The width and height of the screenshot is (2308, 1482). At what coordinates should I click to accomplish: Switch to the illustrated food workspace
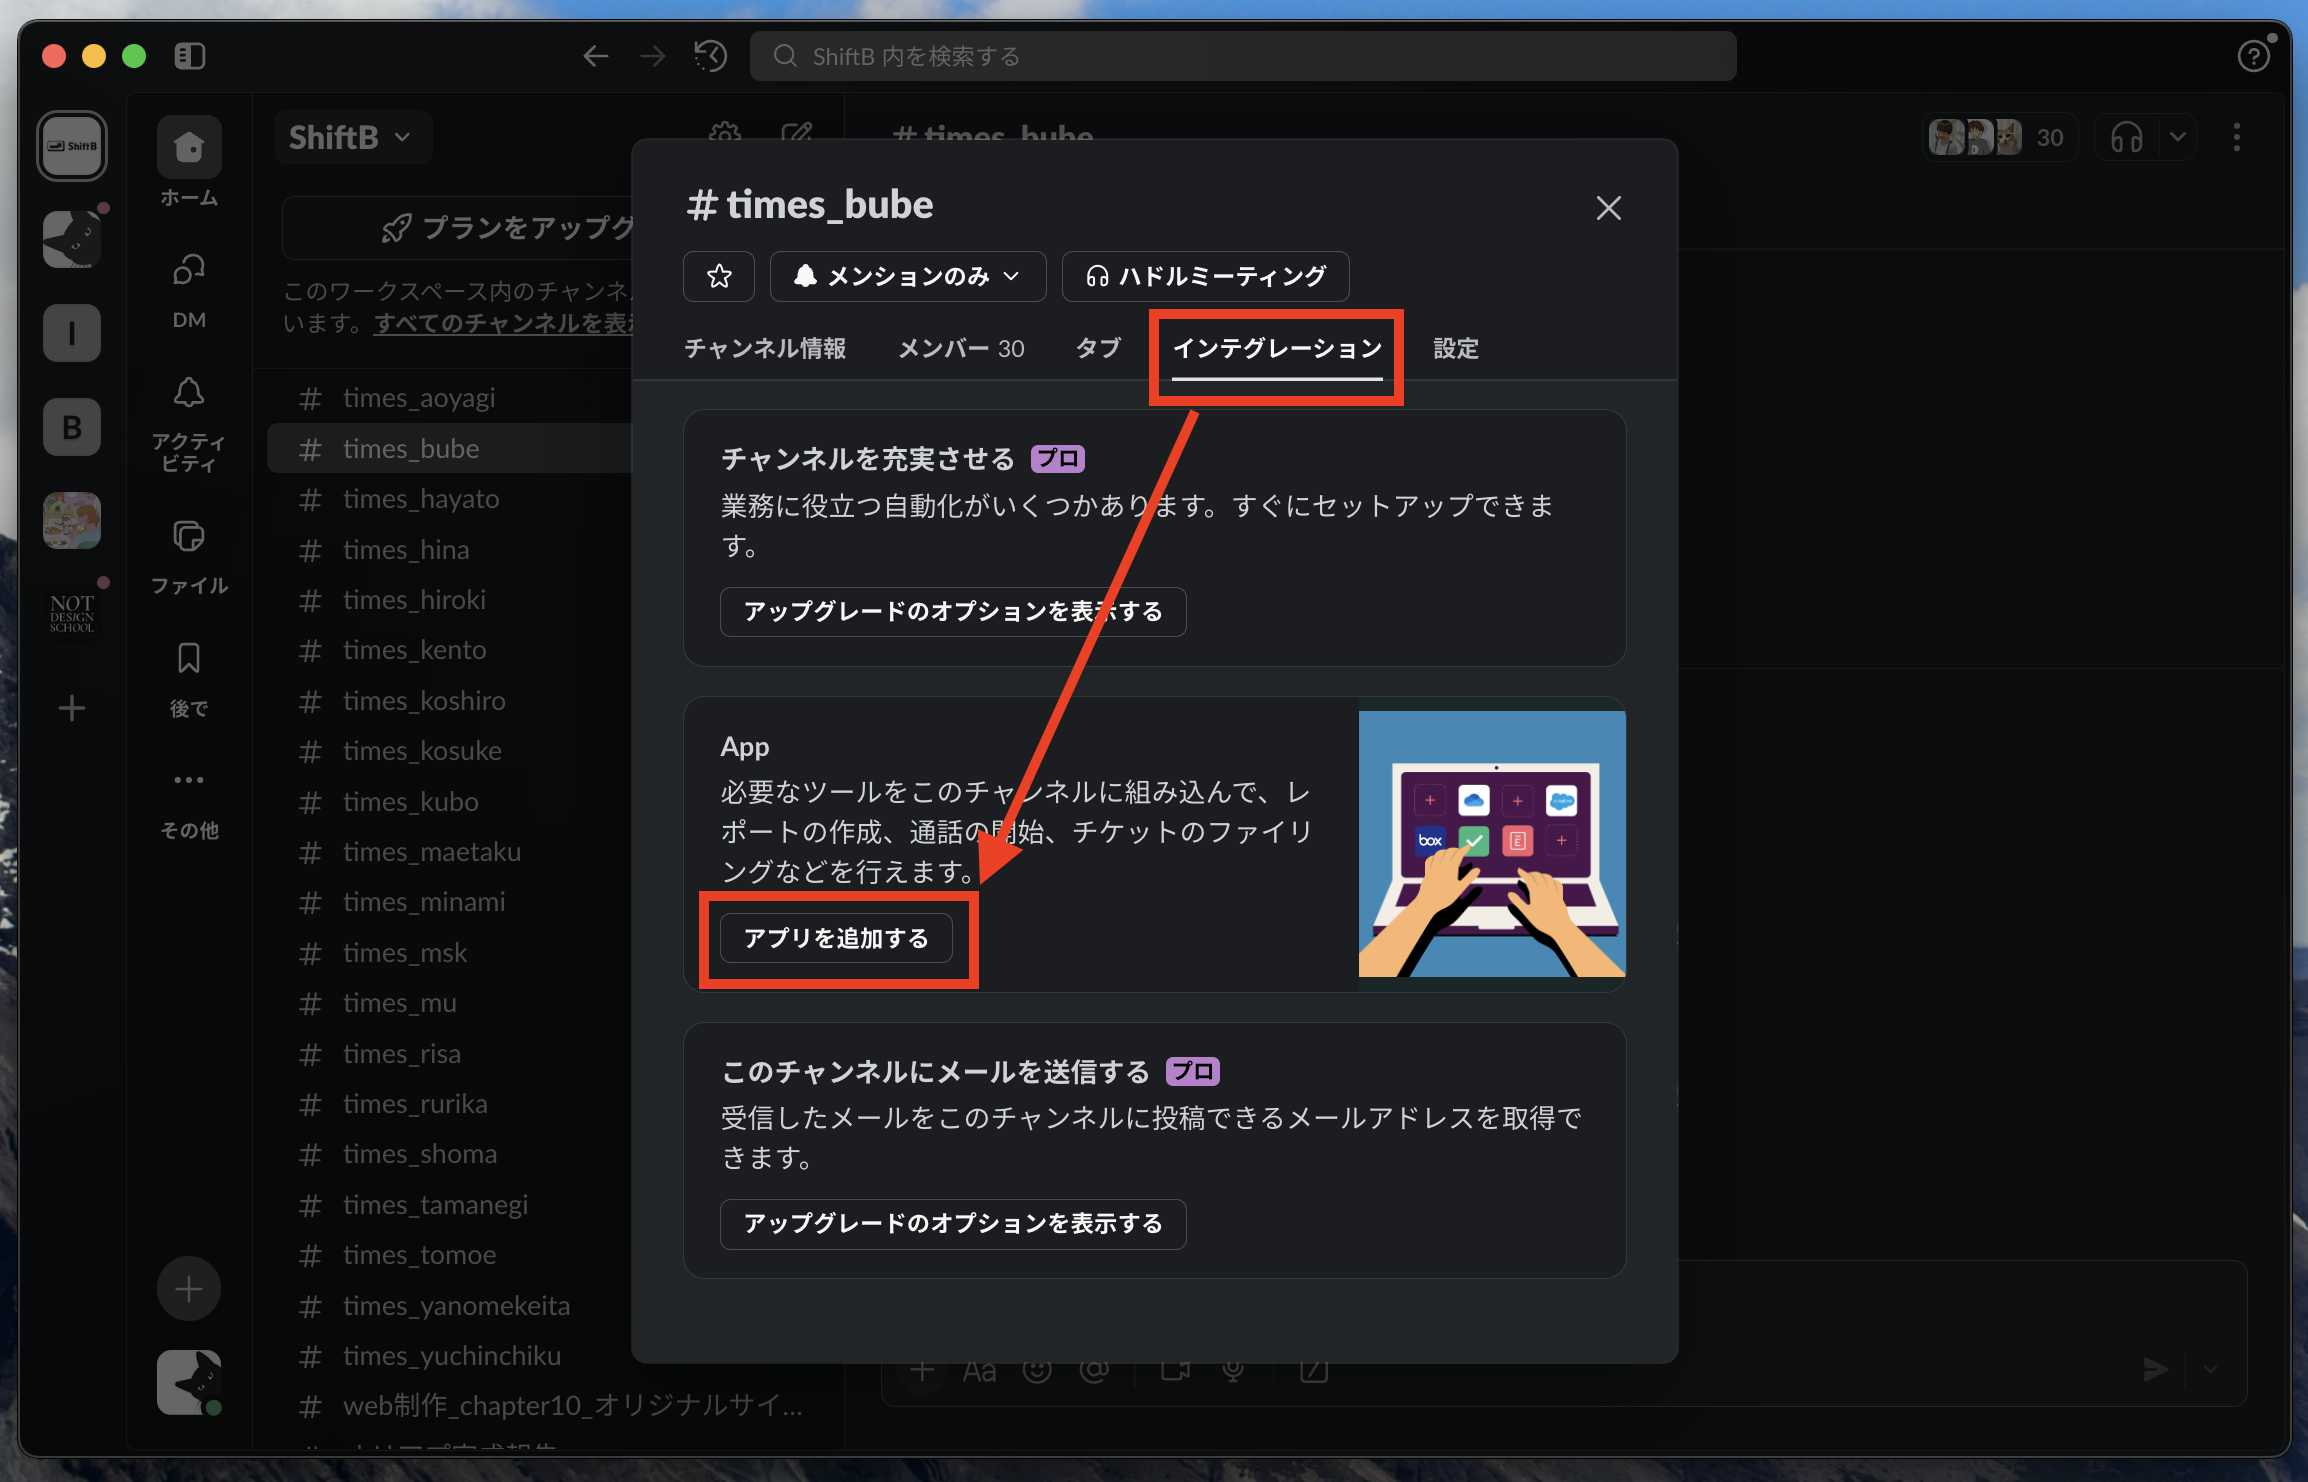coord(72,520)
